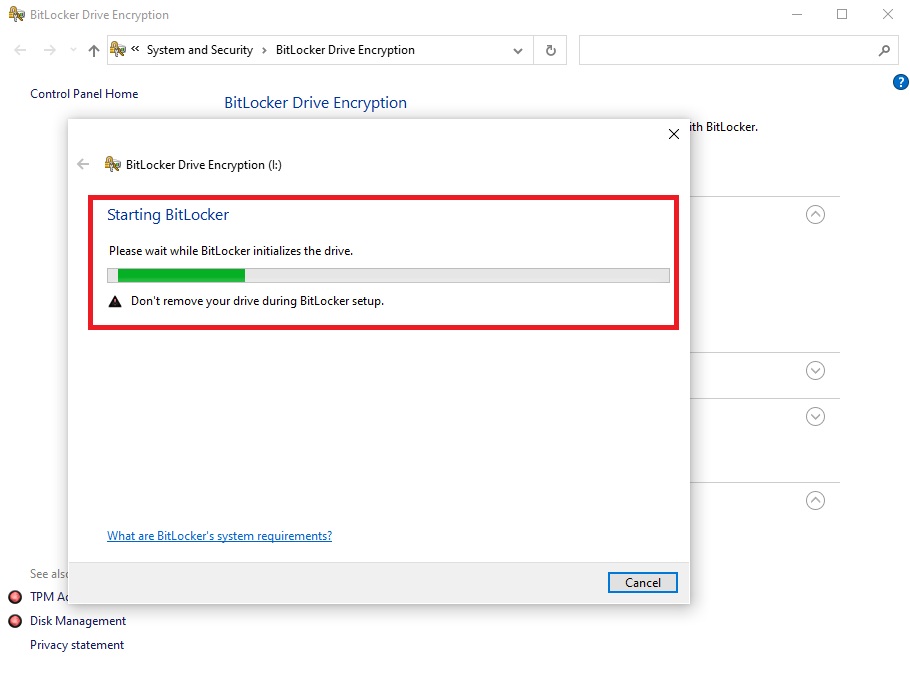
Task: Collapse the topmost drive section chevron
Action: (815, 214)
